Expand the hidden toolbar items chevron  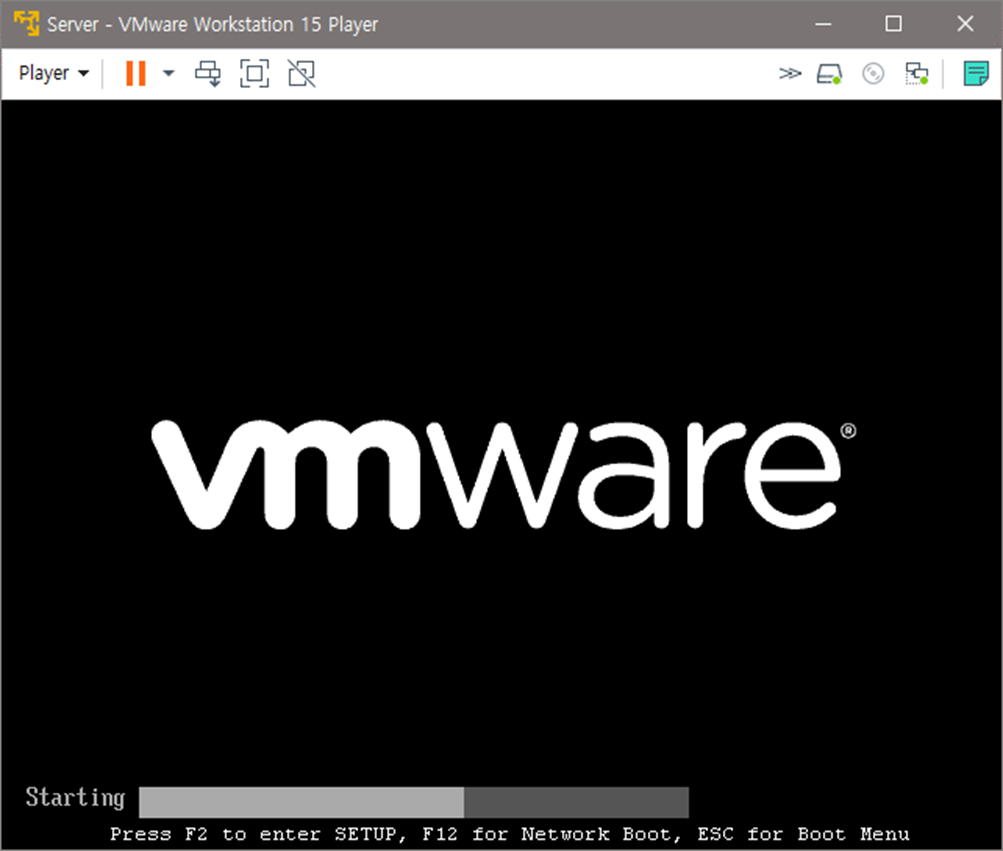click(x=790, y=73)
